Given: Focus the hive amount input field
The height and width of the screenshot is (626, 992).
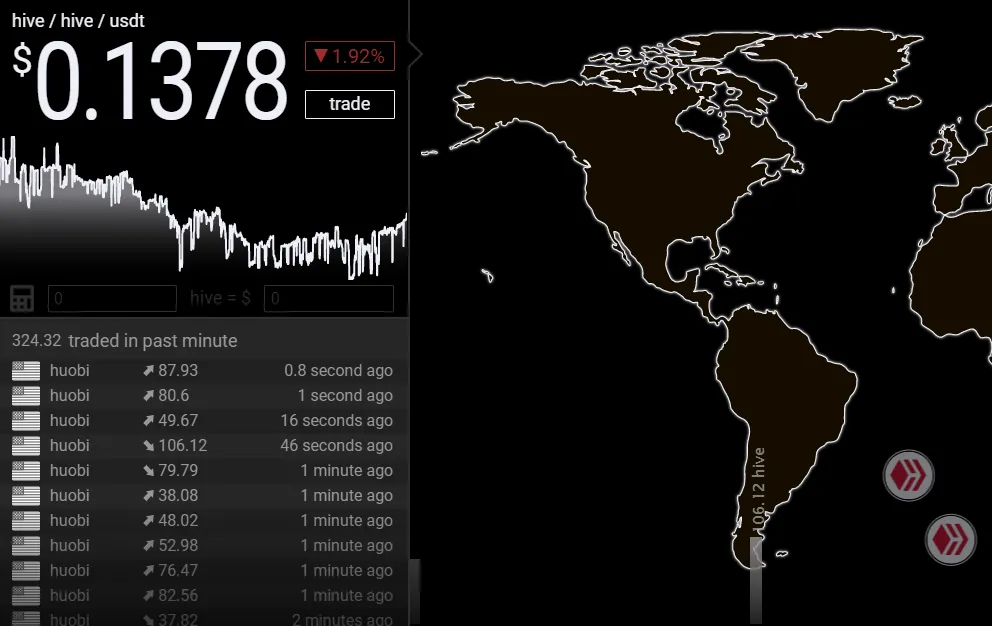Looking at the screenshot, I should click(x=112, y=299).
